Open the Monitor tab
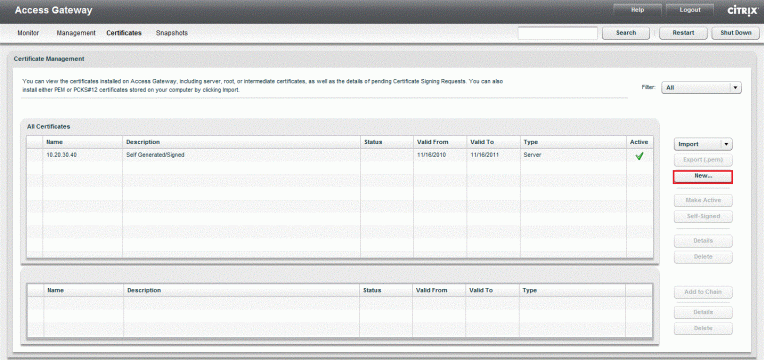 pyautogui.click(x=28, y=33)
